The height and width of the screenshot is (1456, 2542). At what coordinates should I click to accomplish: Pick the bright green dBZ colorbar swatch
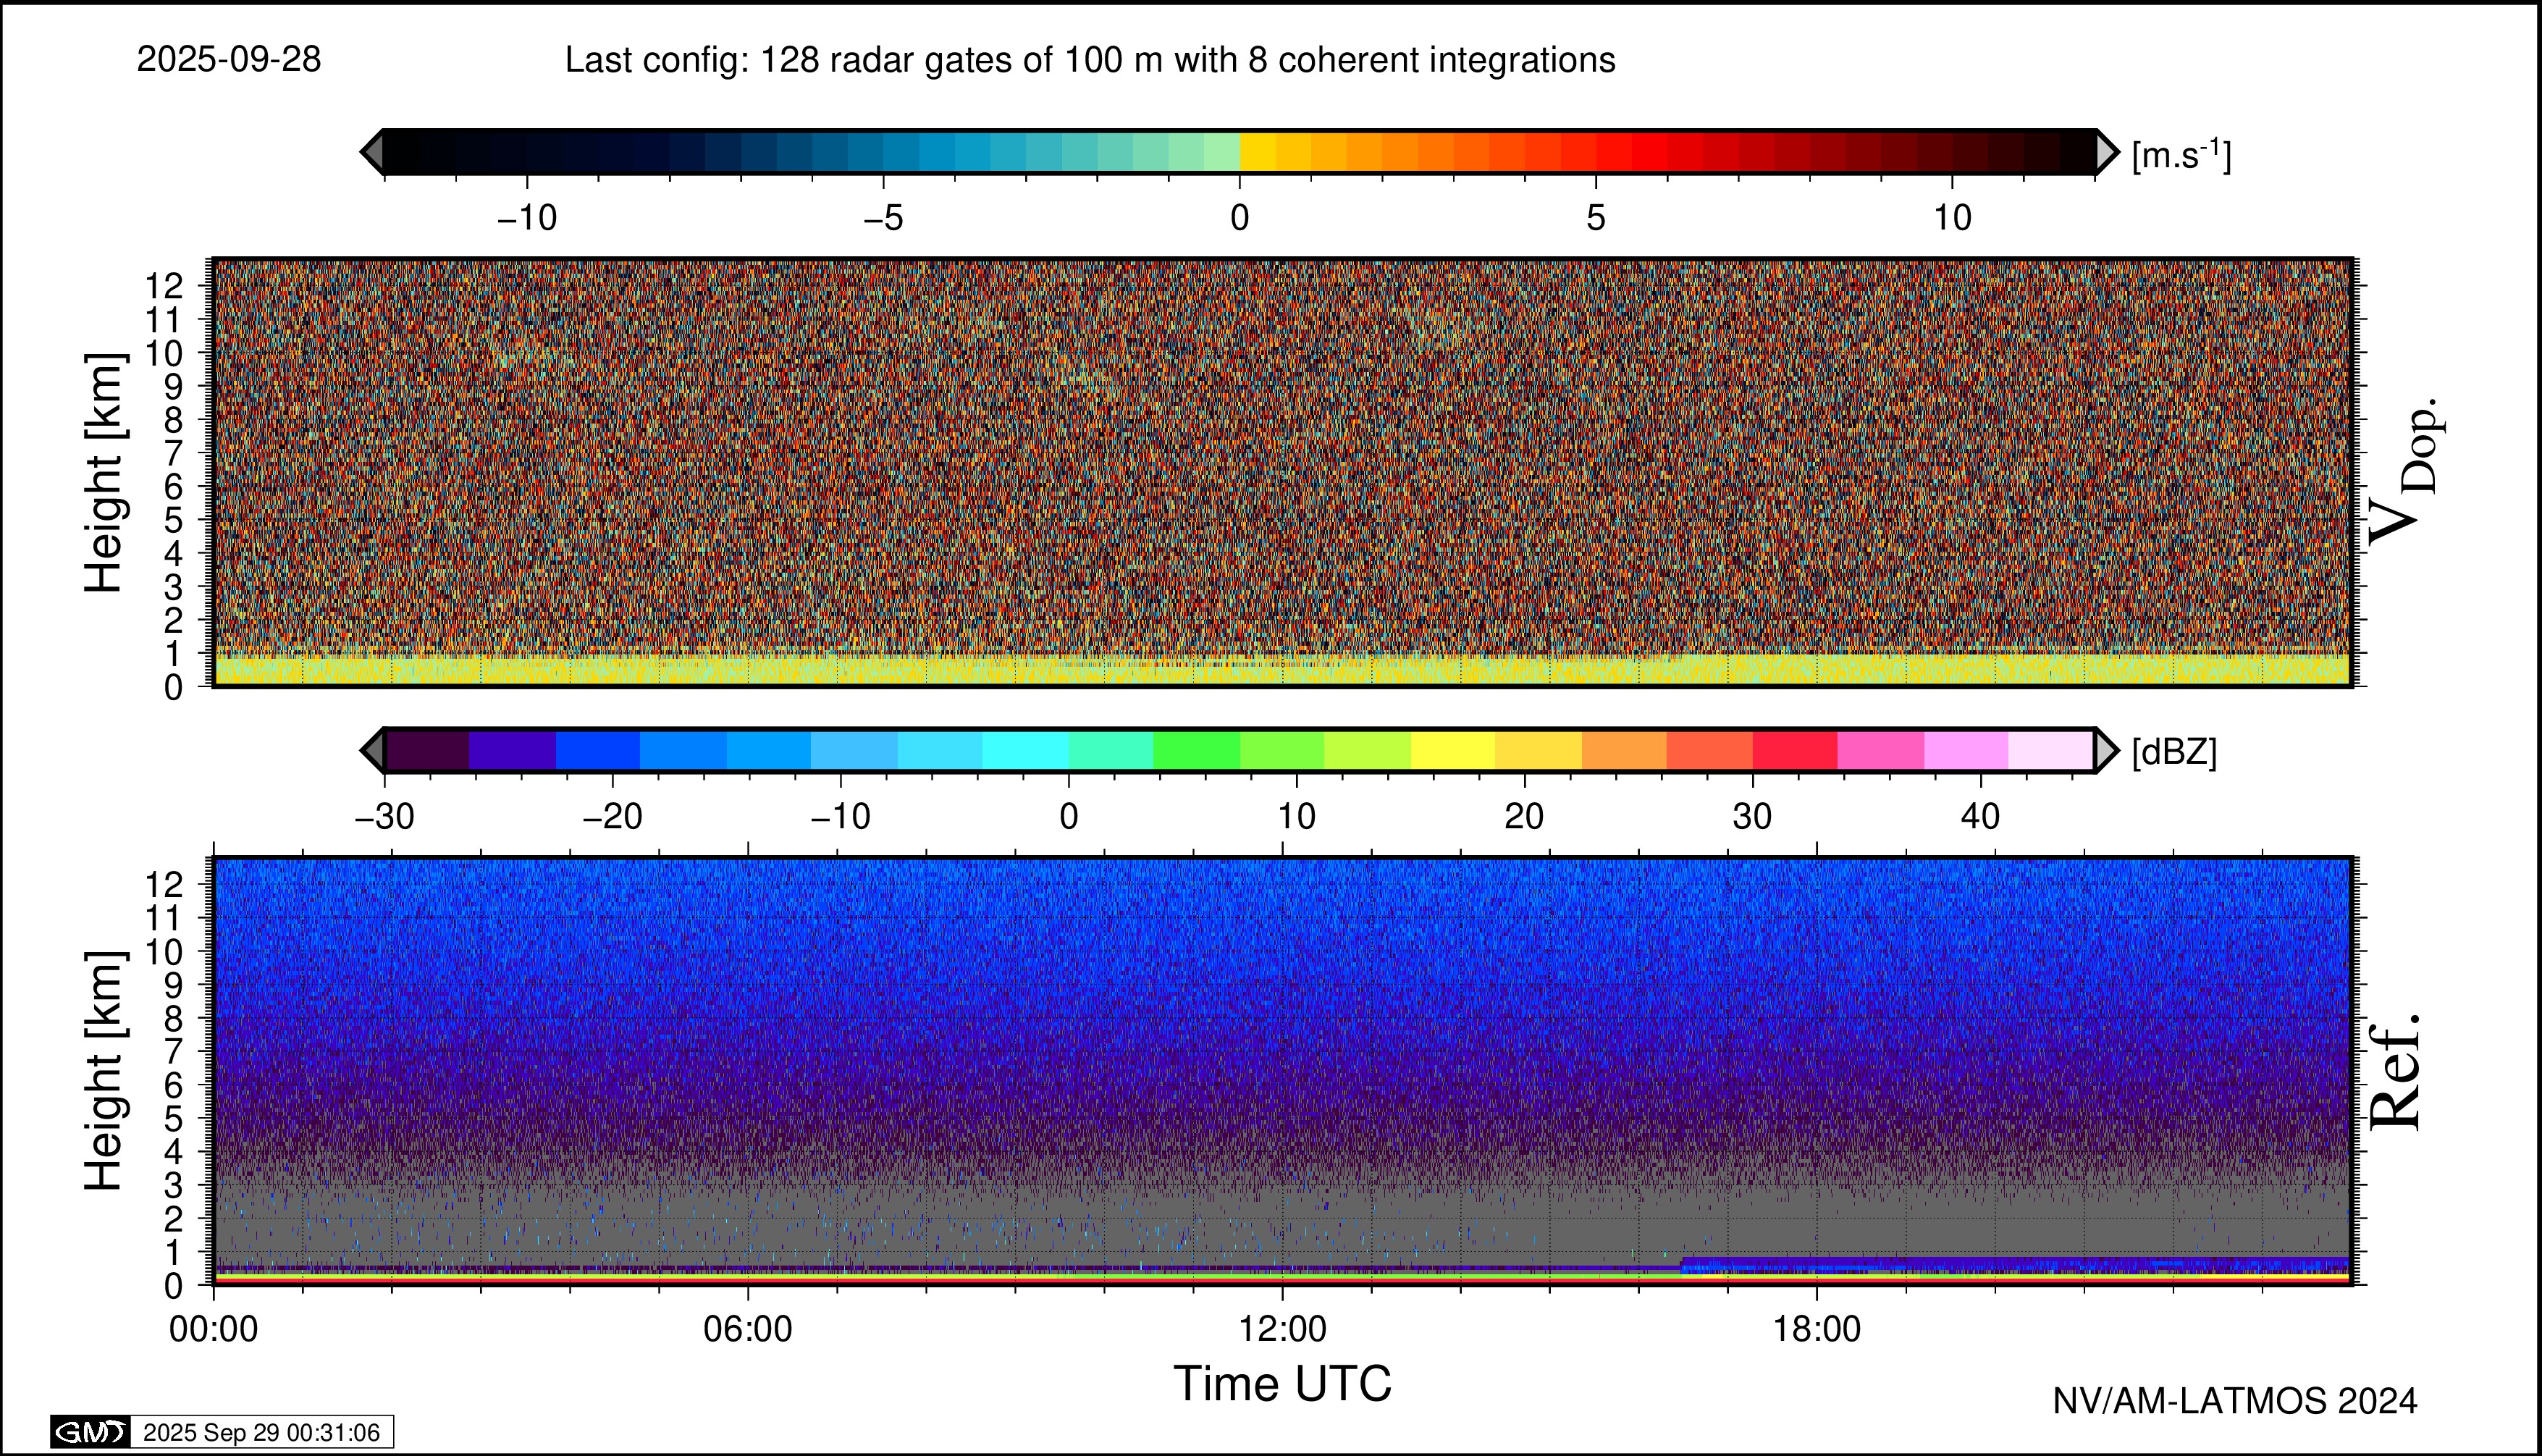1196,750
